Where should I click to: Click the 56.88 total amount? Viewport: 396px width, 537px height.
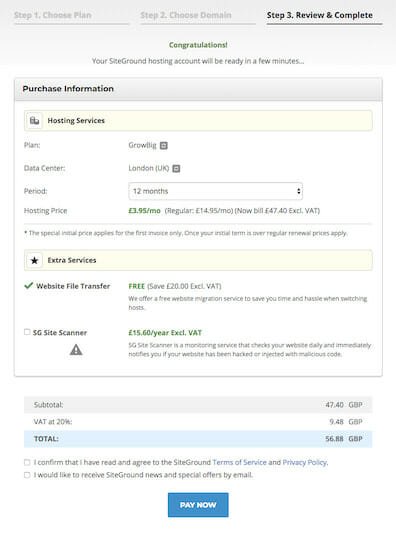pyautogui.click(x=334, y=439)
